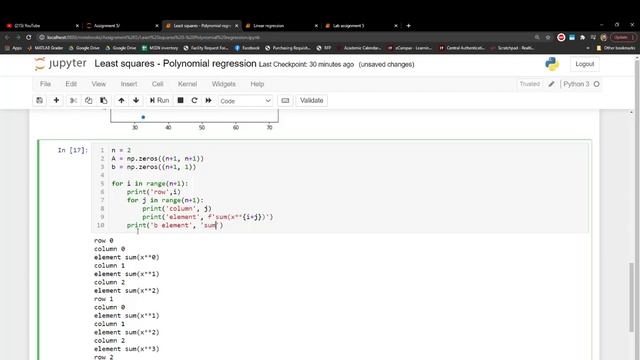
Task: Click the Trusted notebook indicator
Action: pos(530,84)
